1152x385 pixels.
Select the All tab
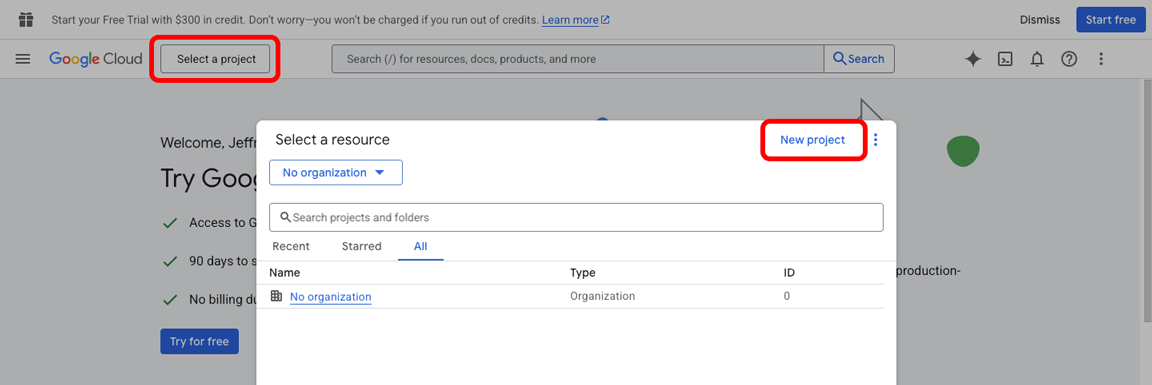tap(420, 246)
